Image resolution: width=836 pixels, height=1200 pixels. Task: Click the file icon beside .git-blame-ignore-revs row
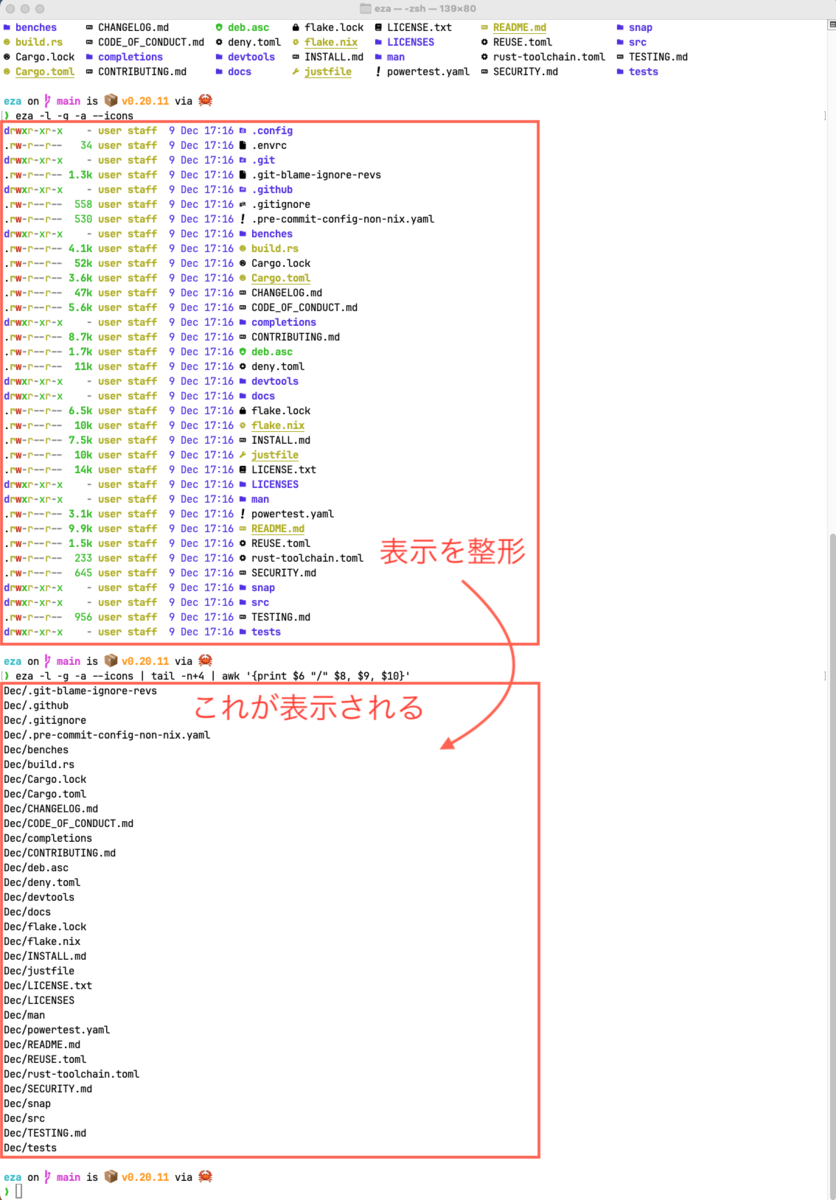243,175
